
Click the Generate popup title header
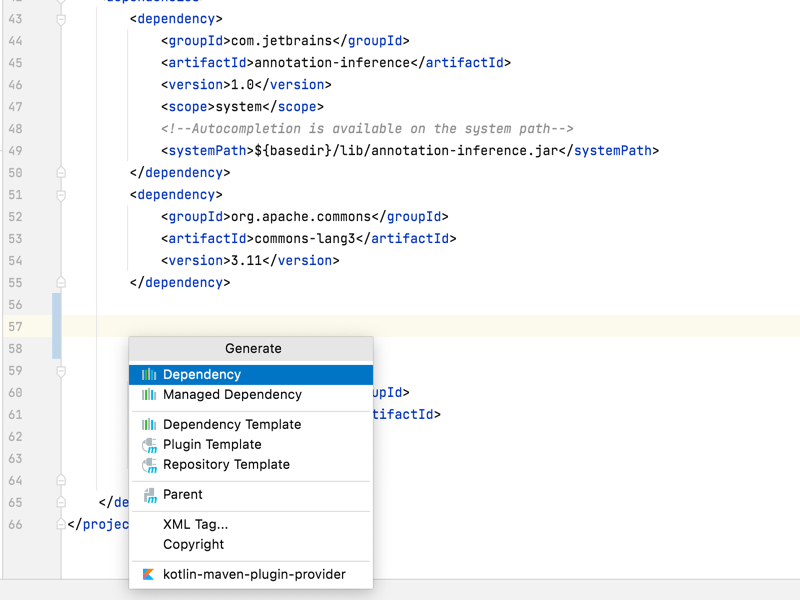[x=252, y=348]
